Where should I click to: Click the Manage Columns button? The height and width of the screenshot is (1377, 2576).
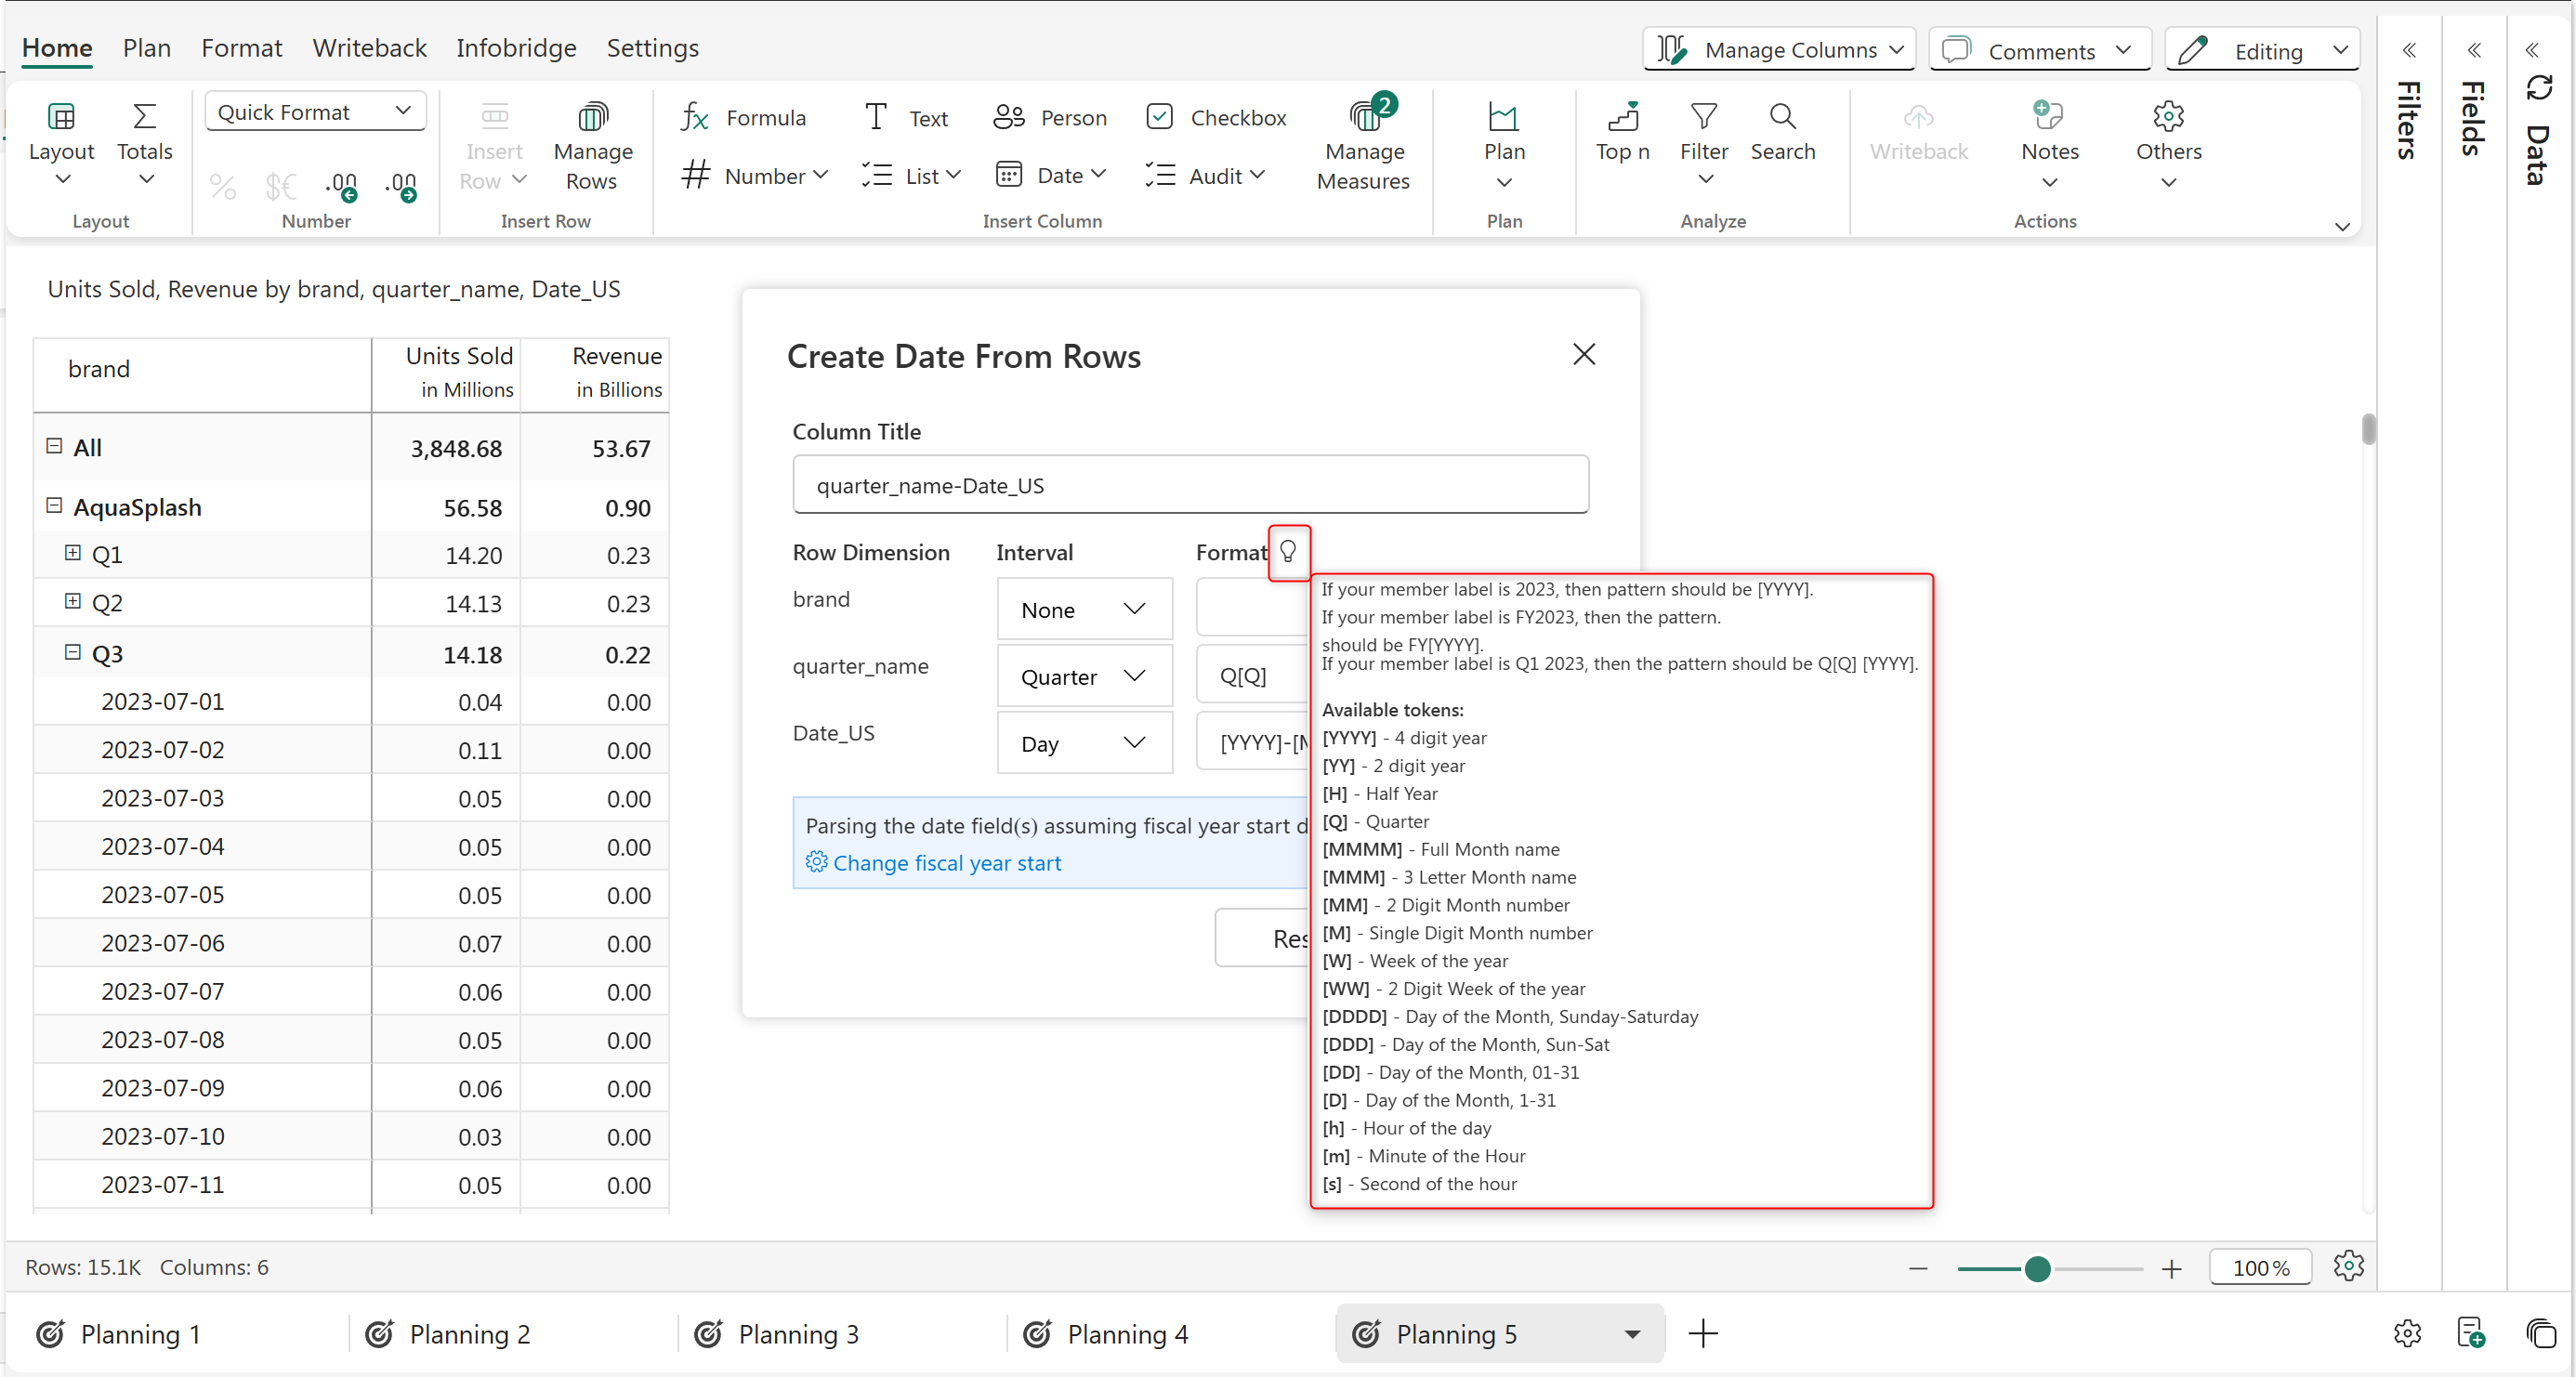[1778, 50]
